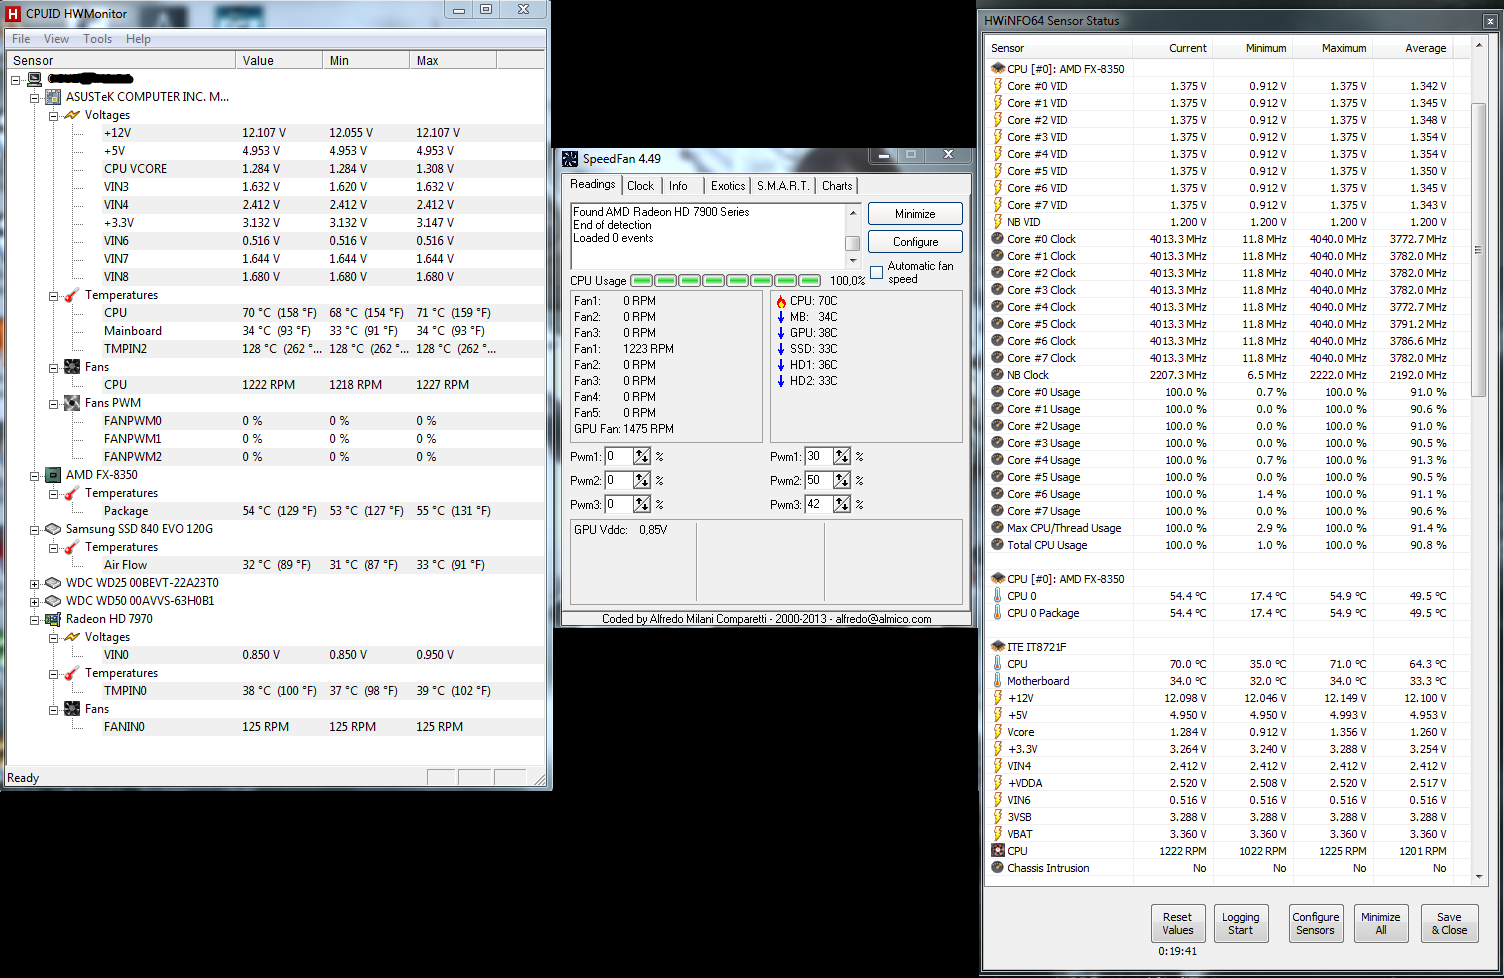Click the ITE IT8721F chip icon in HWiNFO
This screenshot has height=978, width=1504.
(x=997, y=647)
